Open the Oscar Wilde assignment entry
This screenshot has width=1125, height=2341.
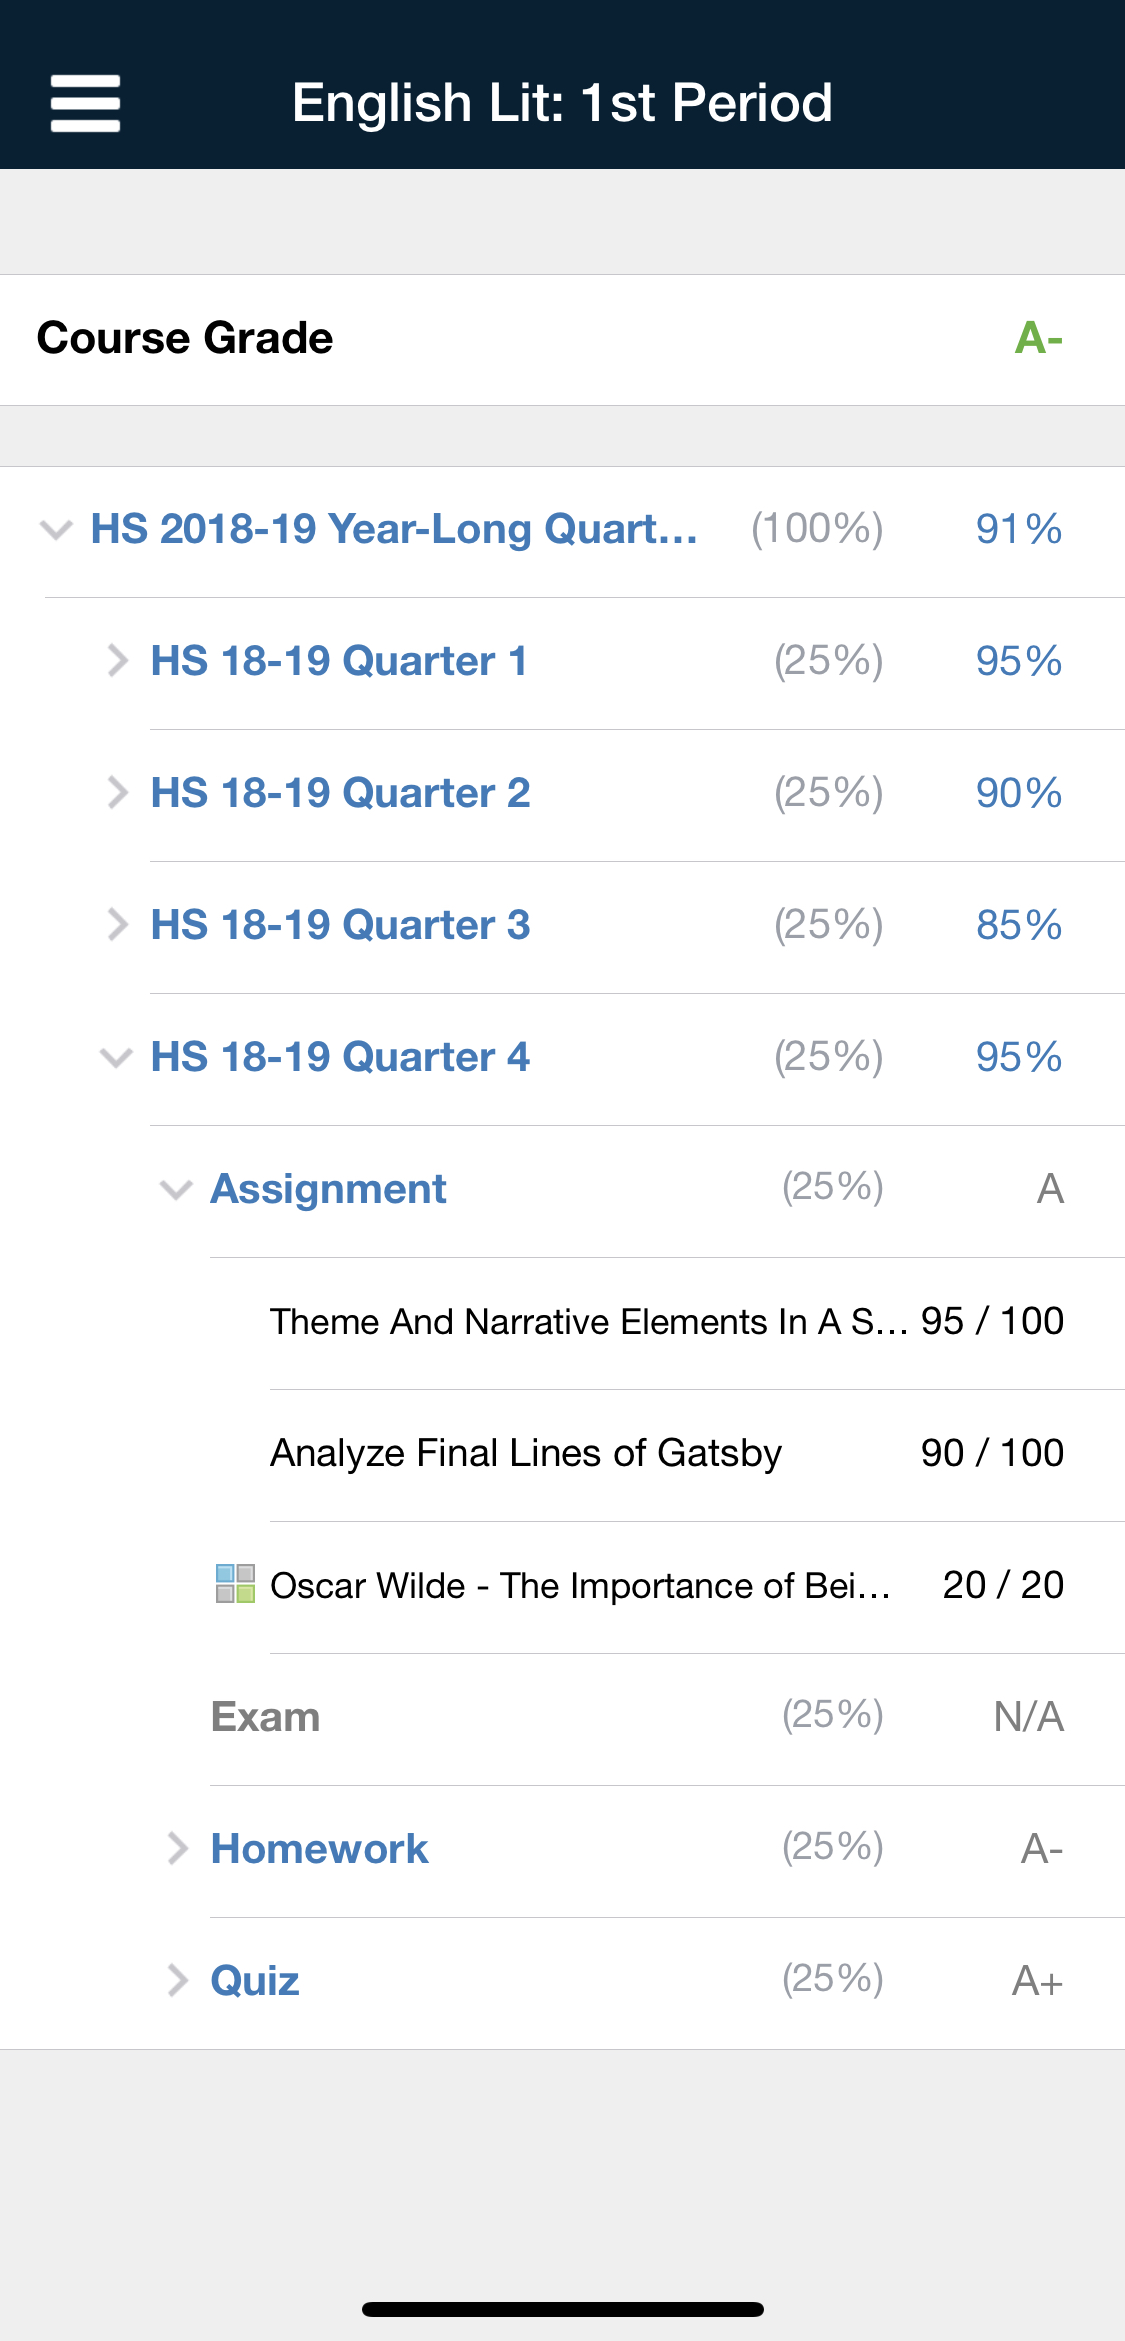585,1586
